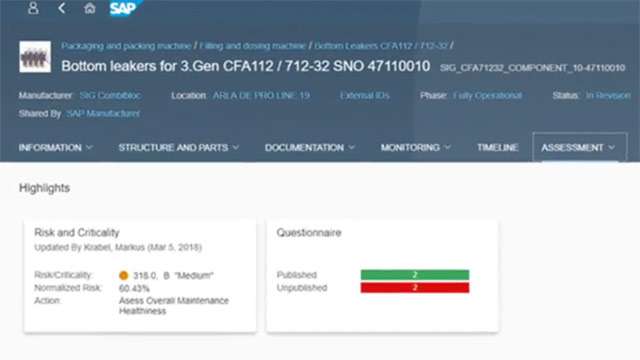This screenshot has width=640, height=360.
Task: Click the orange medium risk indicator dot
Action: coord(124,276)
